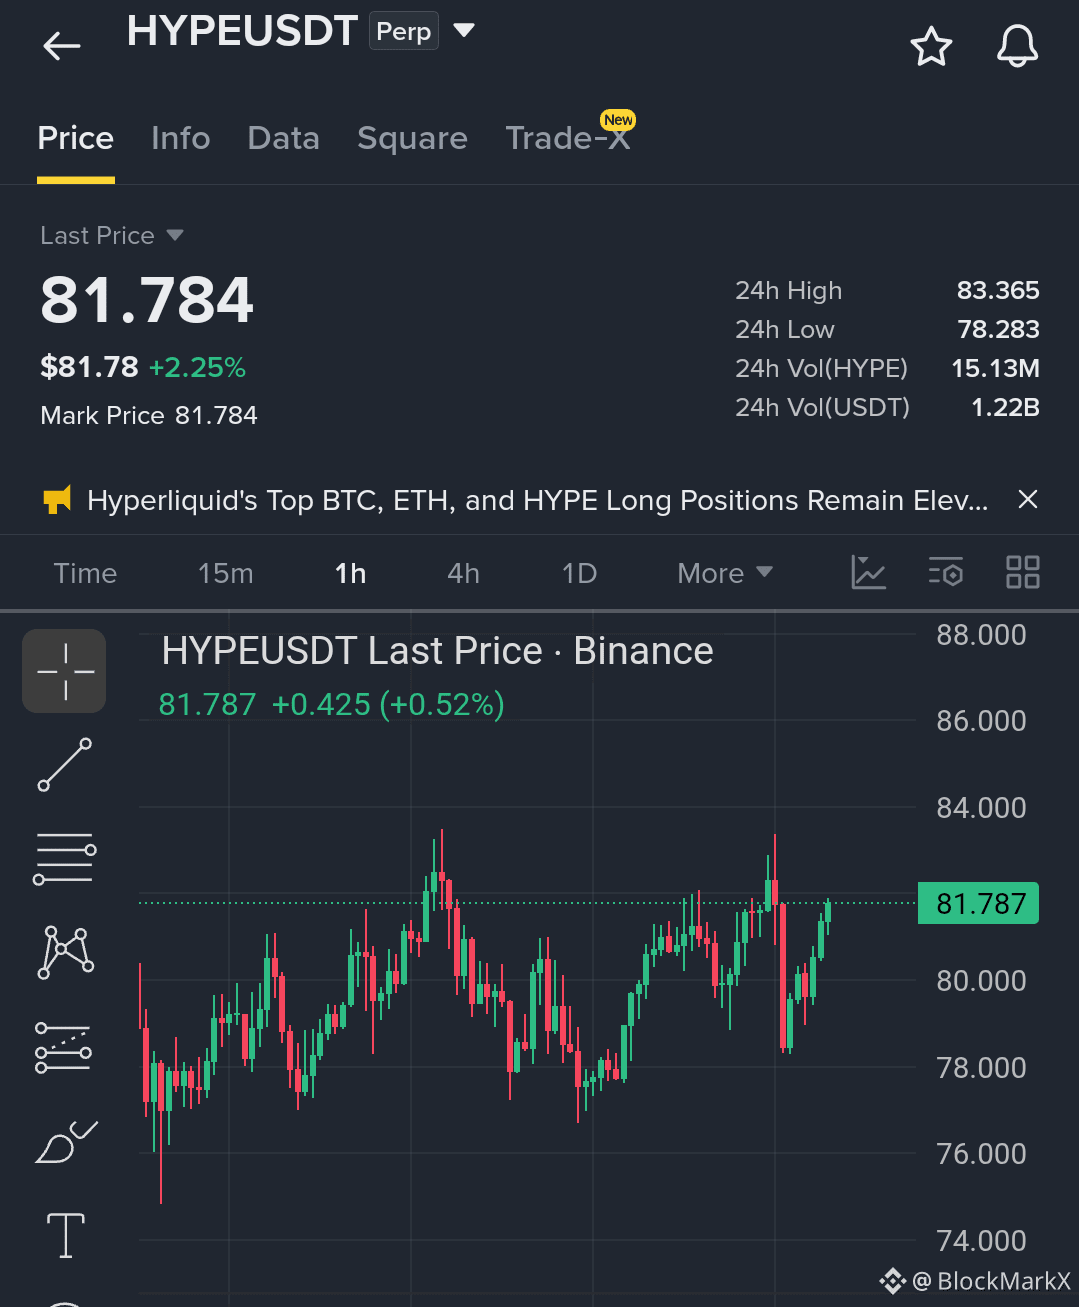Tap the 88.000 price axis label
The image size is (1079, 1307).
[981, 635]
